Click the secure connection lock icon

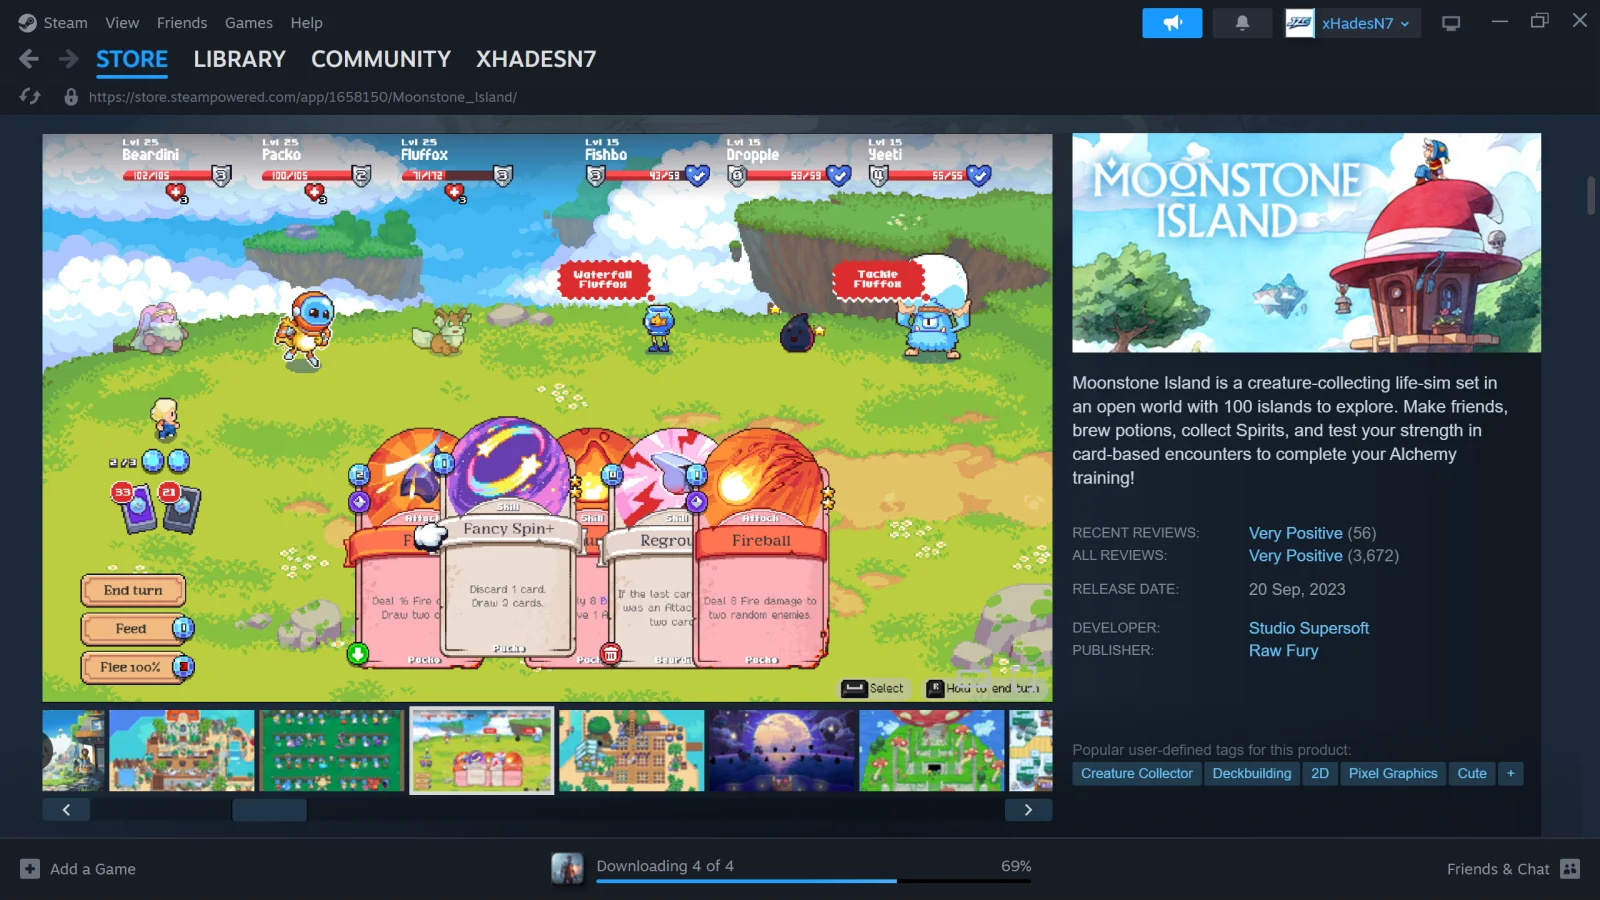pyautogui.click(x=71, y=97)
